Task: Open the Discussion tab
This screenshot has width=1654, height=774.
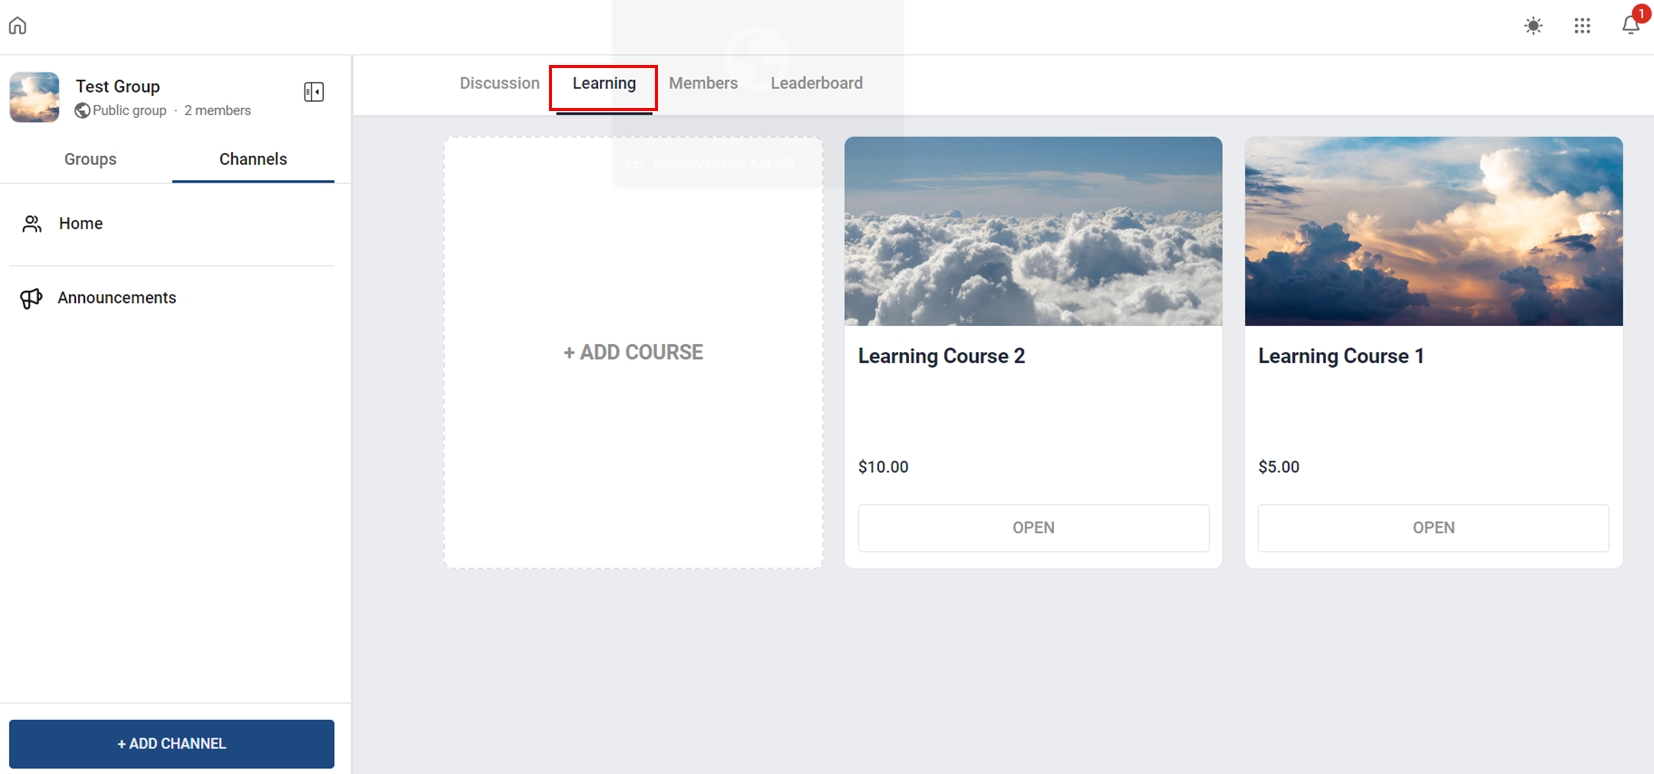Action: tap(499, 83)
